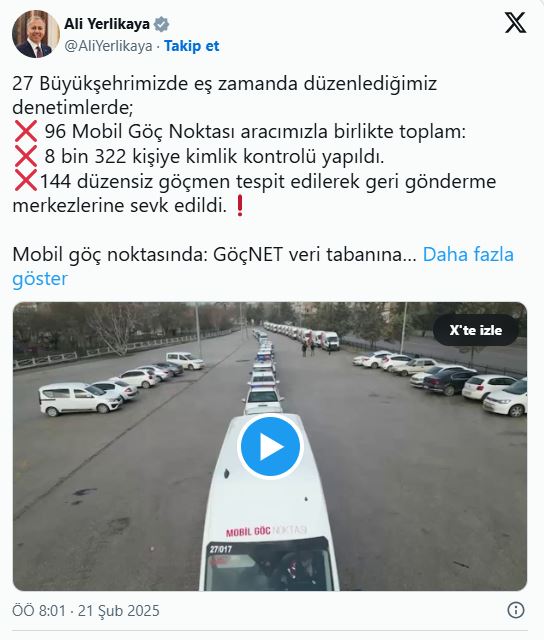Click the 'Mobil Göç' label on the van

(x=249, y=532)
